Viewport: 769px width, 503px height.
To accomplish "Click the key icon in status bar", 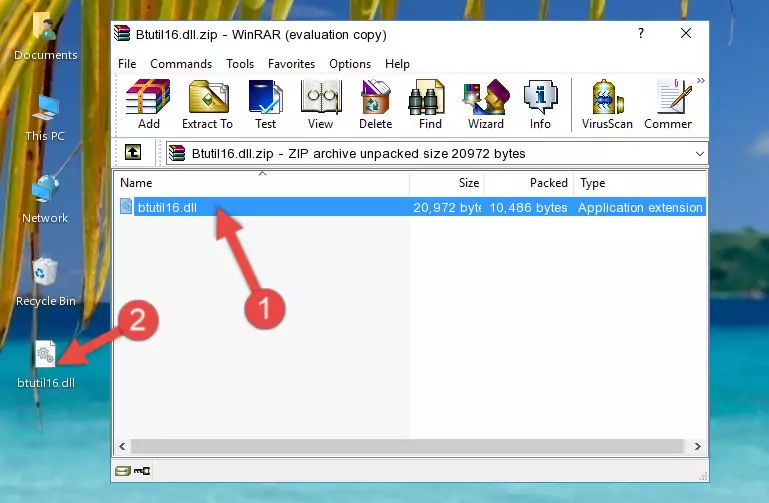I will (142, 471).
